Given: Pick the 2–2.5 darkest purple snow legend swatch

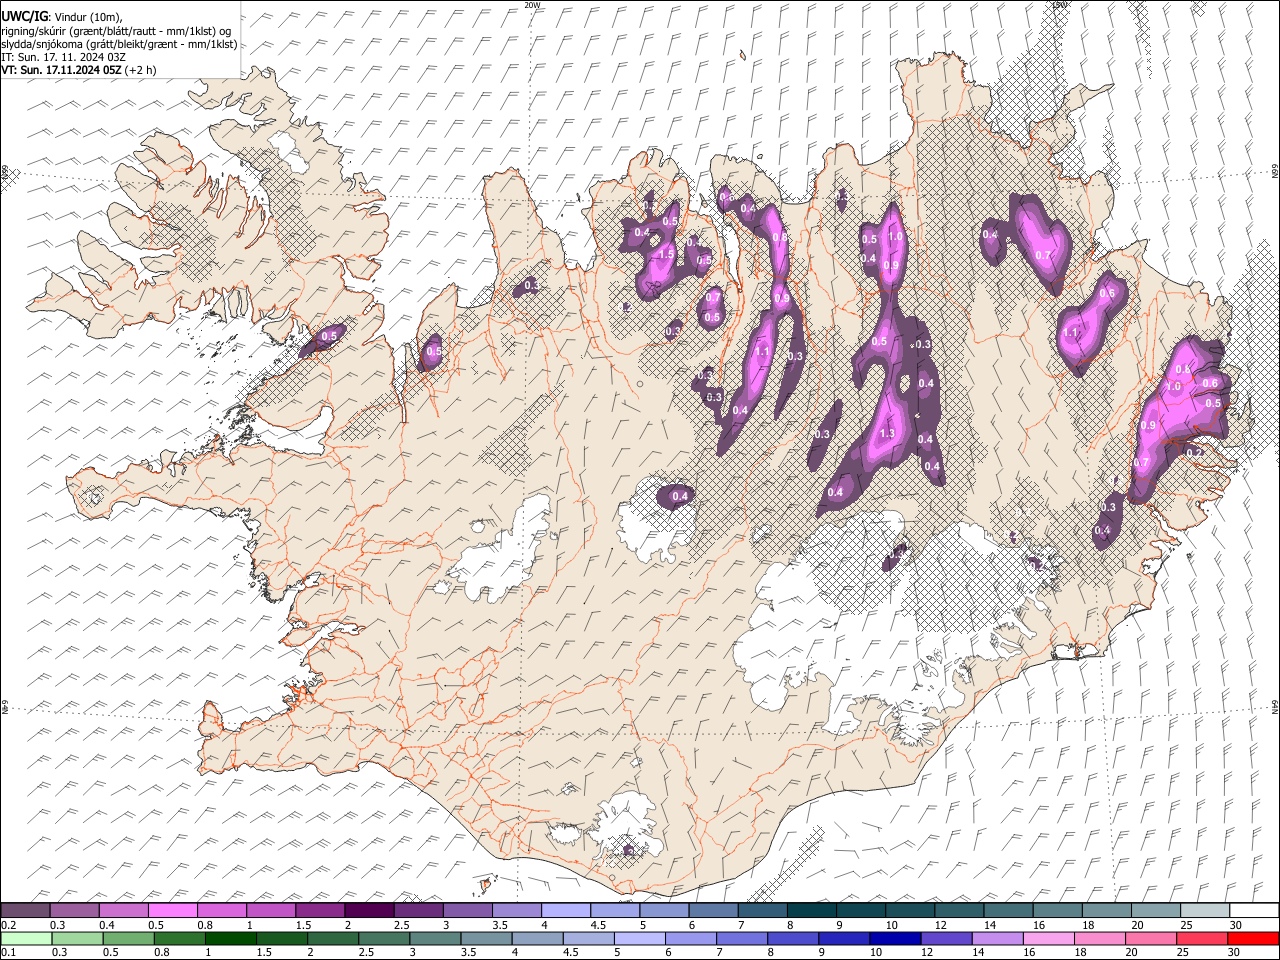Looking at the screenshot, I should (369, 910).
